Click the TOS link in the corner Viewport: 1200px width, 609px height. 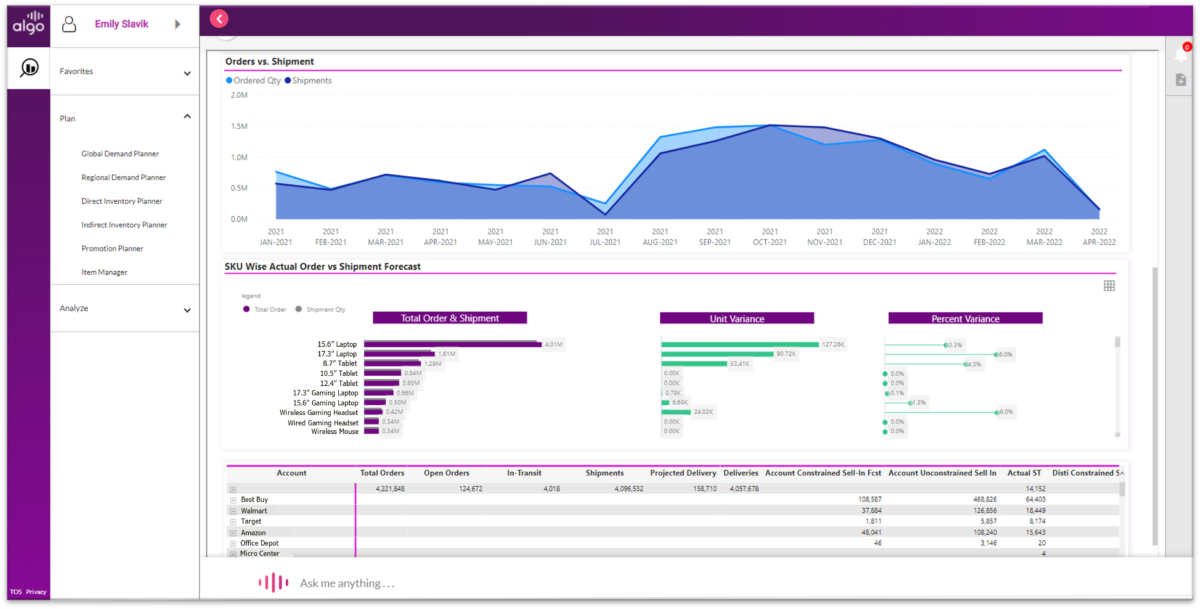click(x=15, y=591)
